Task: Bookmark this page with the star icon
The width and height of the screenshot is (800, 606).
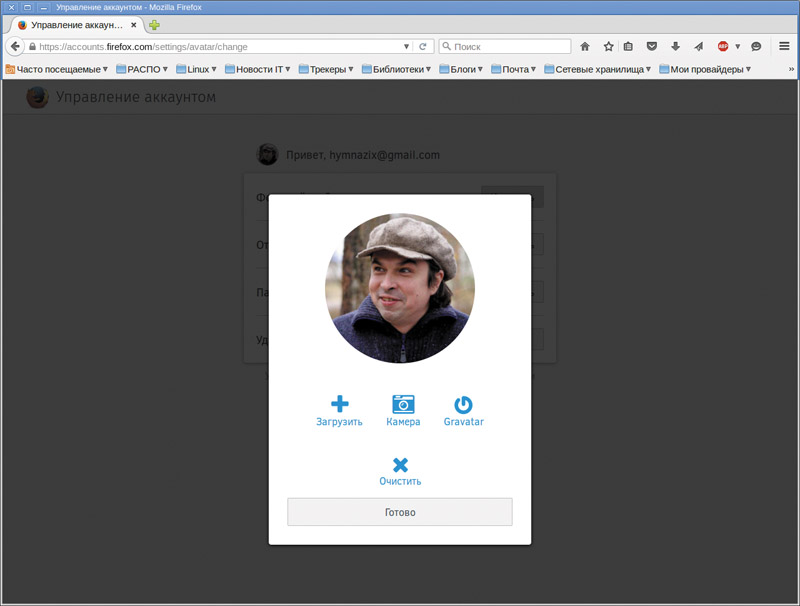Action: coord(608,46)
